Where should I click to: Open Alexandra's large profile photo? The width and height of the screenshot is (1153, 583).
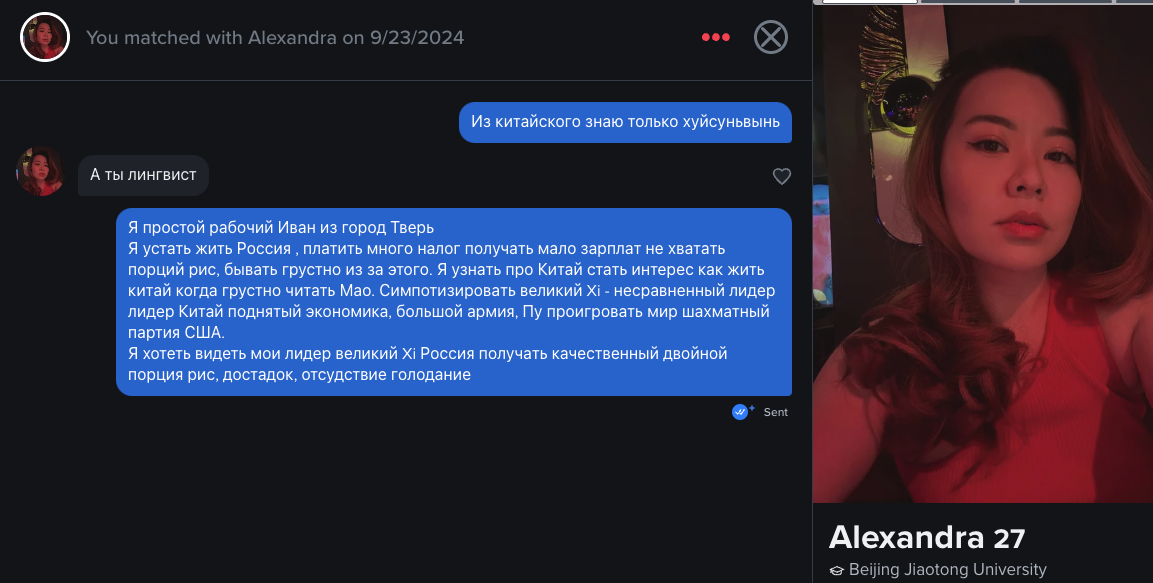click(x=982, y=254)
